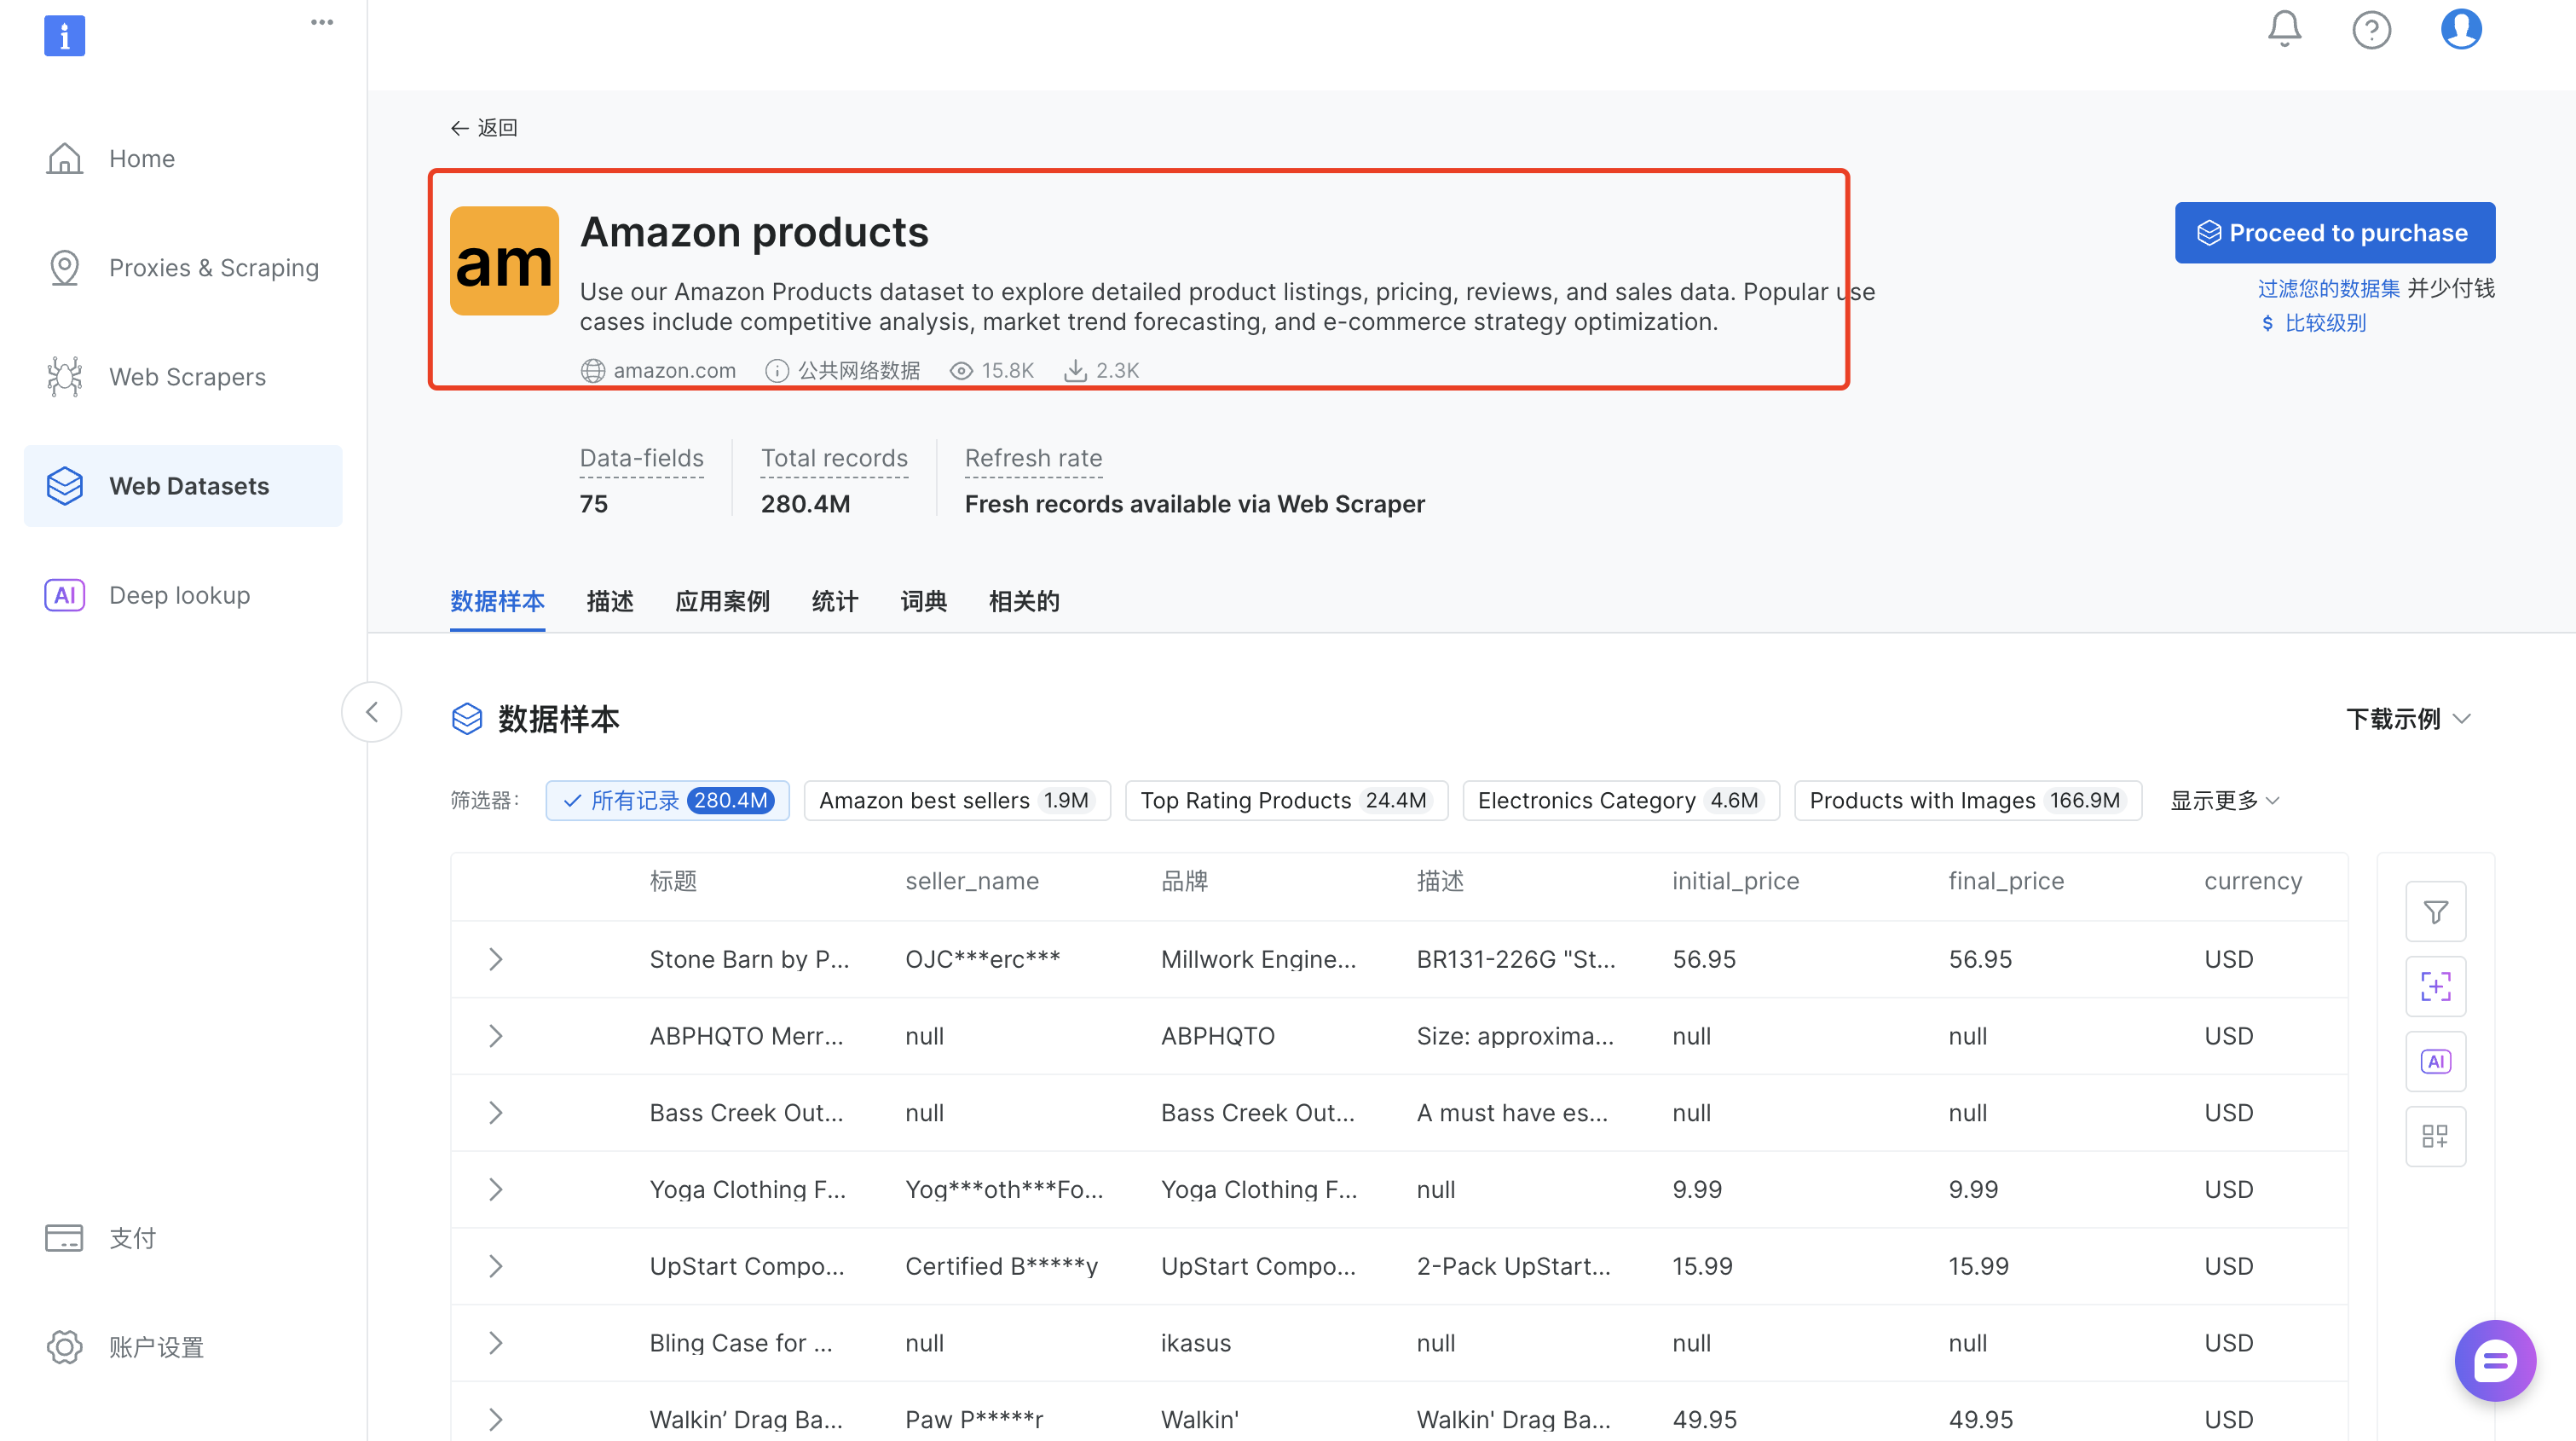Click Proceed to purchase button
2576x1441 pixels.
(x=2334, y=233)
